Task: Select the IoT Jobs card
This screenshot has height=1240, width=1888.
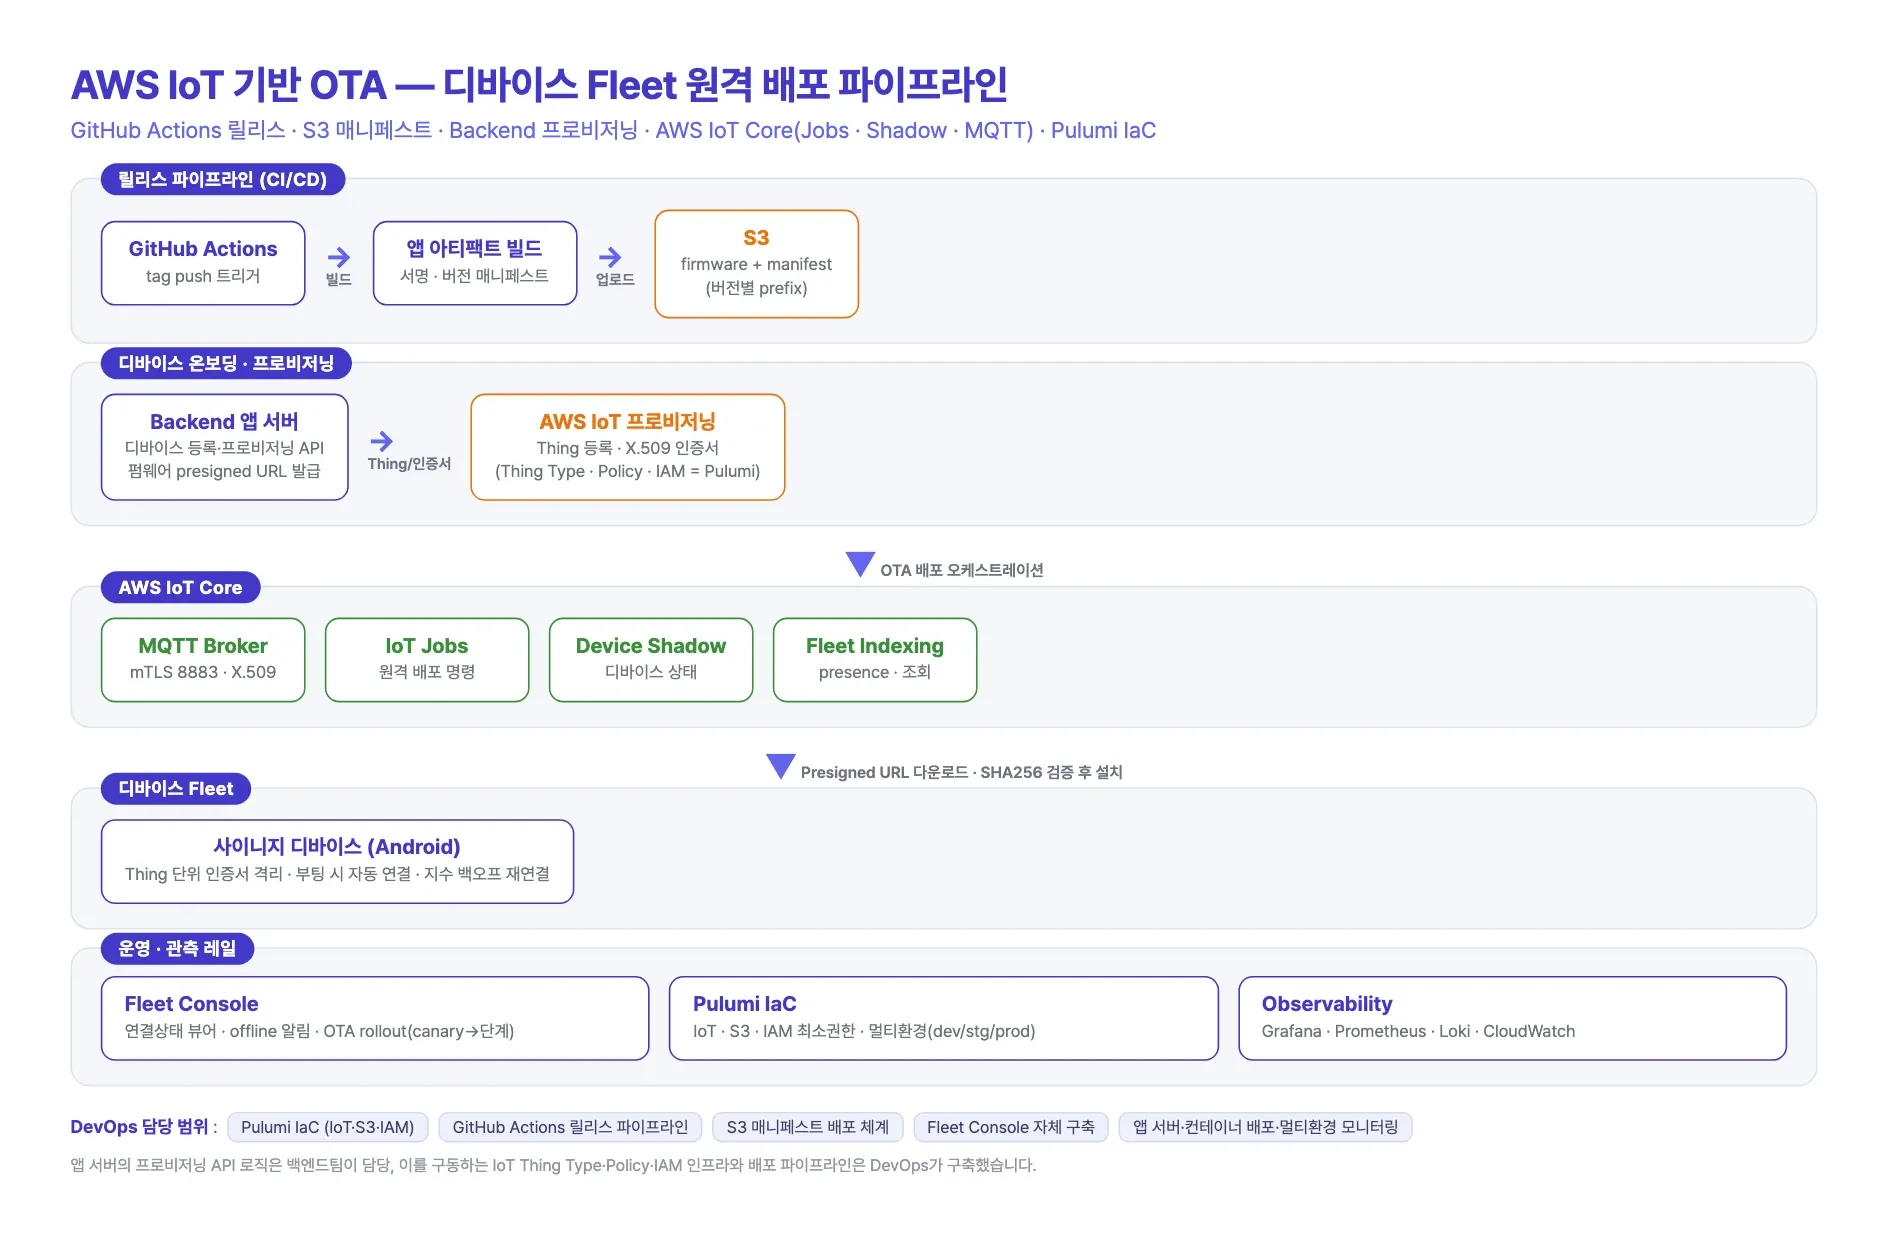Action: pos(427,660)
